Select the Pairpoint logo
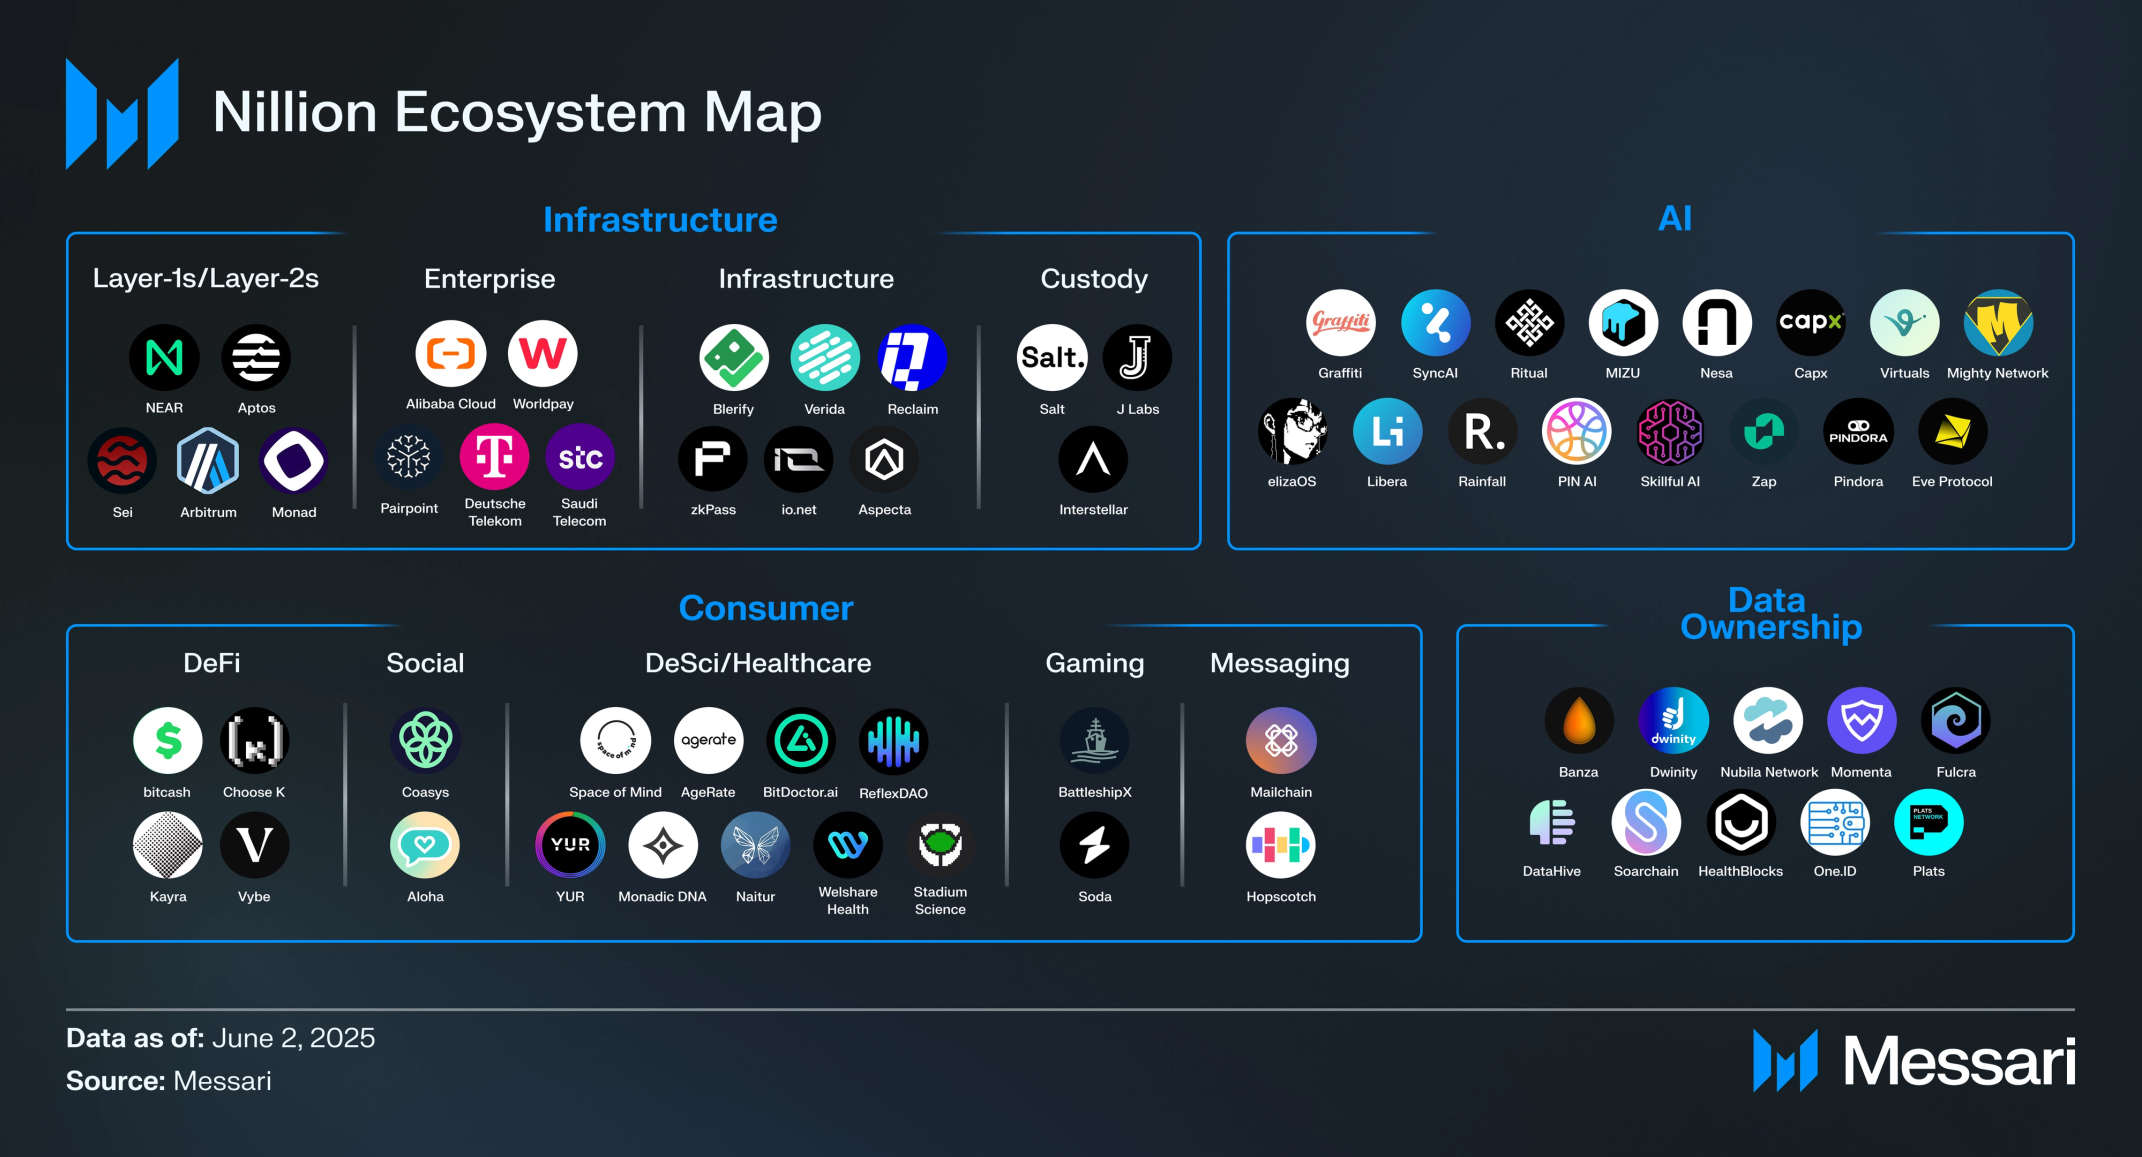This screenshot has height=1157, width=2142. [x=408, y=456]
